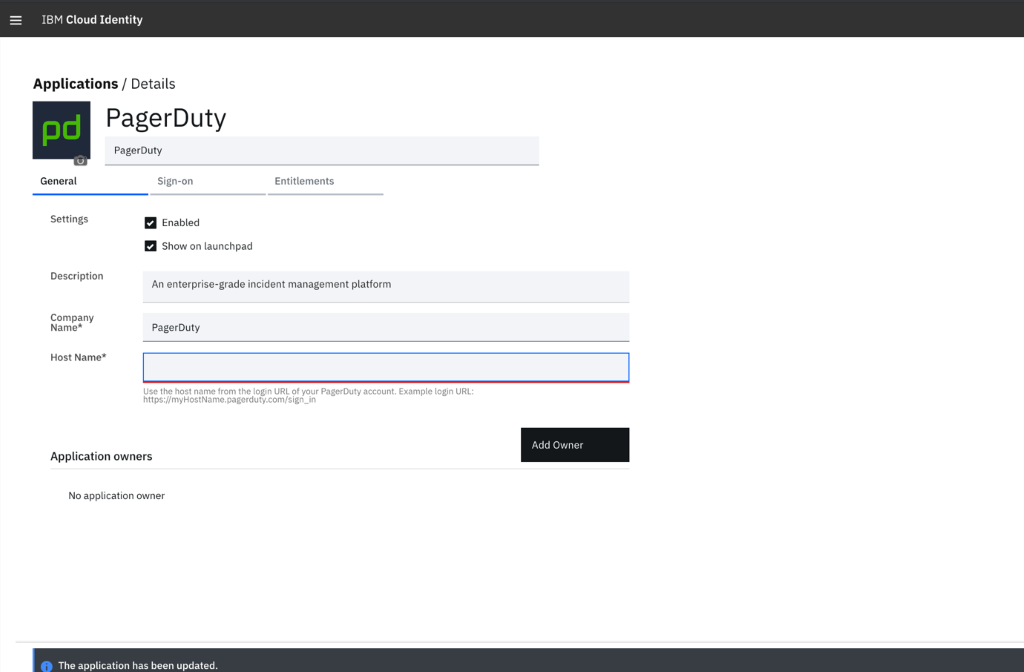The image size is (1024, 672).
Task: Open the Entitlements tab
Action: [x=325, y=182]
